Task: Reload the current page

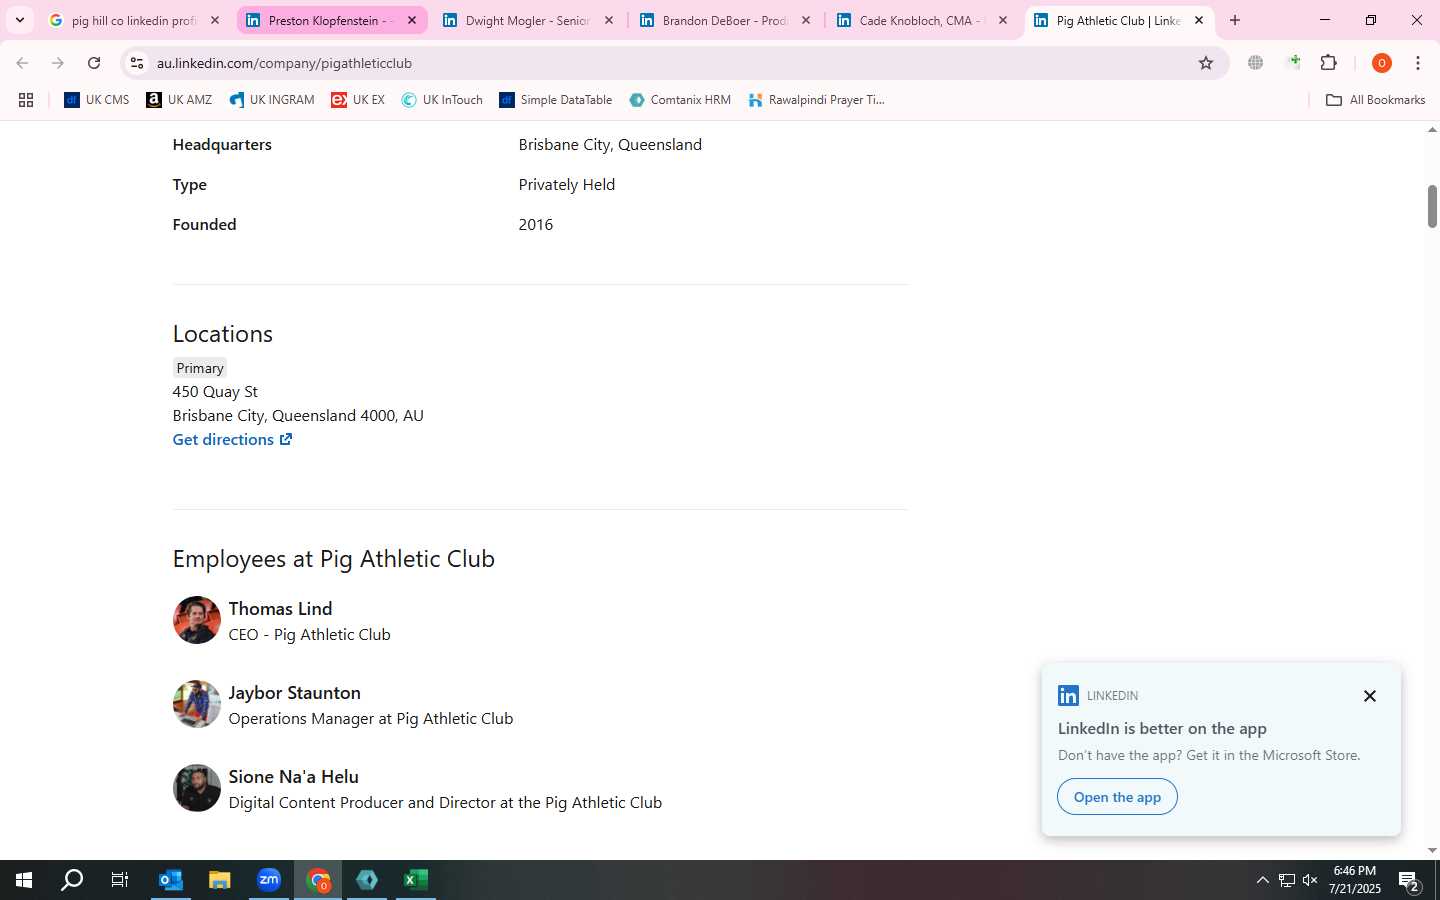Action: (94, 63)
